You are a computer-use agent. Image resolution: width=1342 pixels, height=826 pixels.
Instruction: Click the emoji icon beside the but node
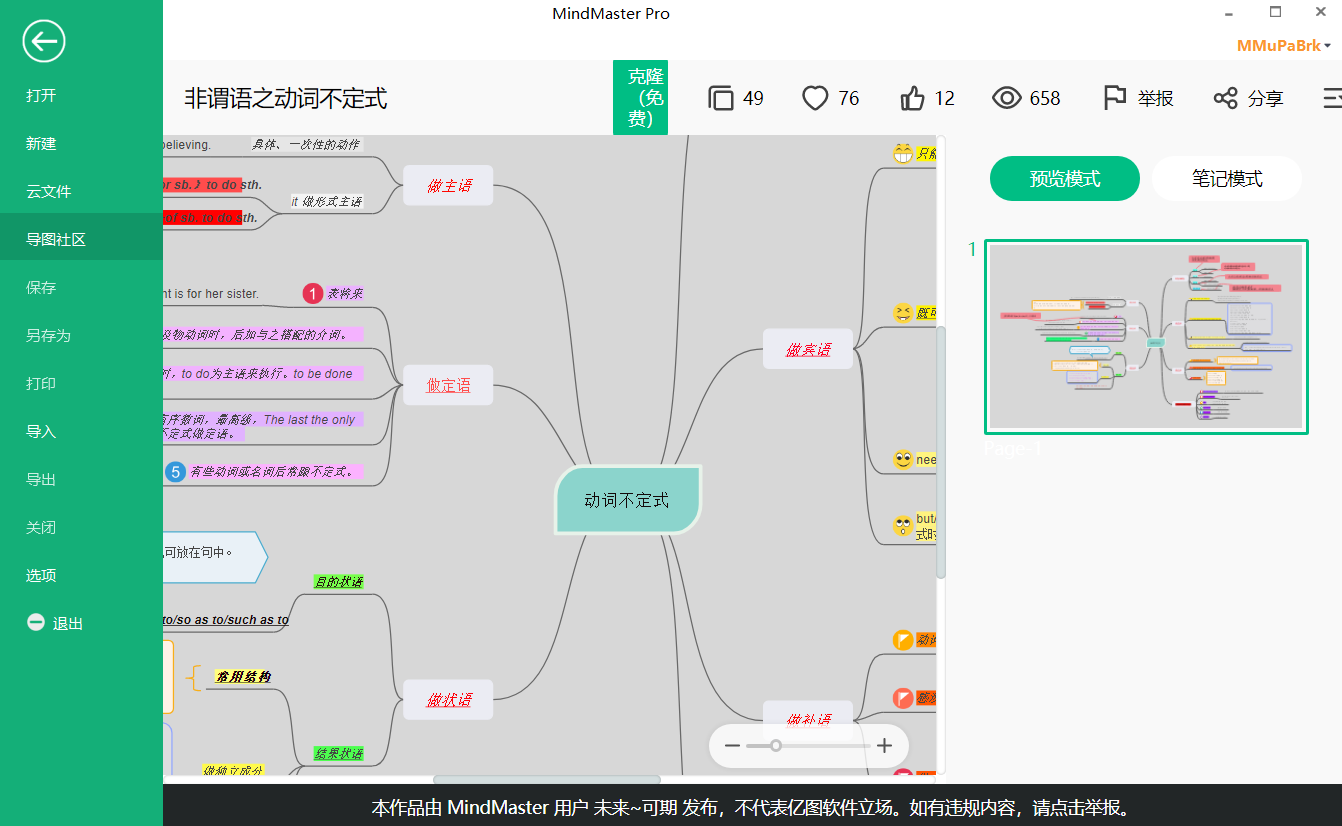coord(903,526)
